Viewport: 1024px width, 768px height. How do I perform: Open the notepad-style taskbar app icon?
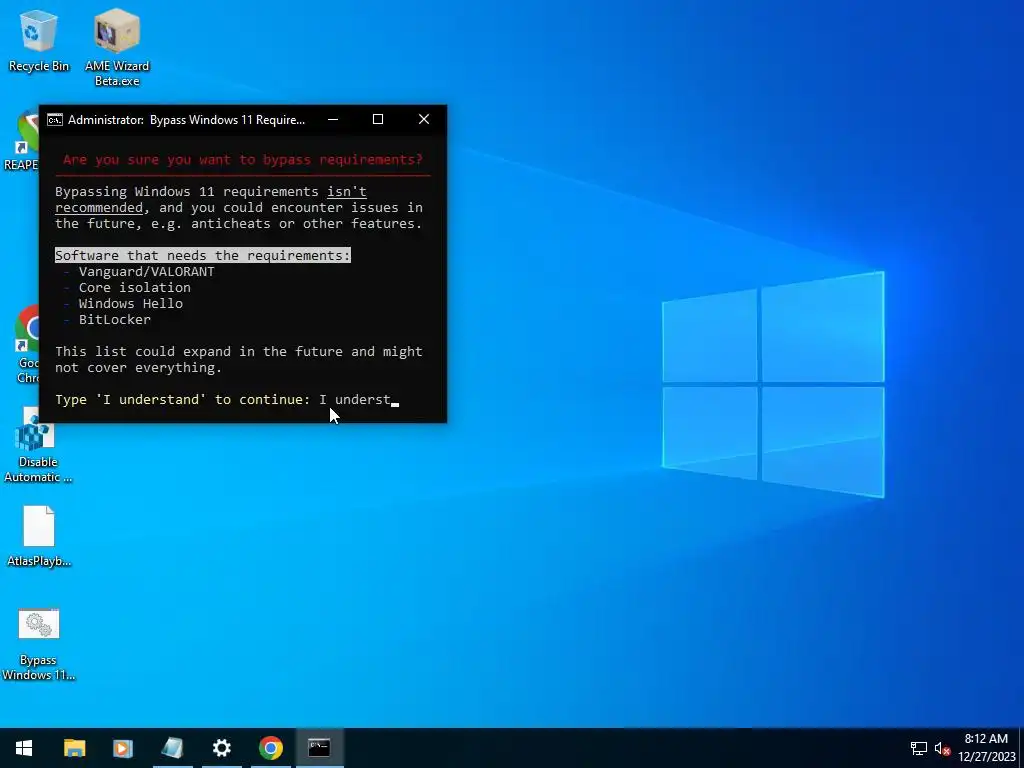pos(172,748)
